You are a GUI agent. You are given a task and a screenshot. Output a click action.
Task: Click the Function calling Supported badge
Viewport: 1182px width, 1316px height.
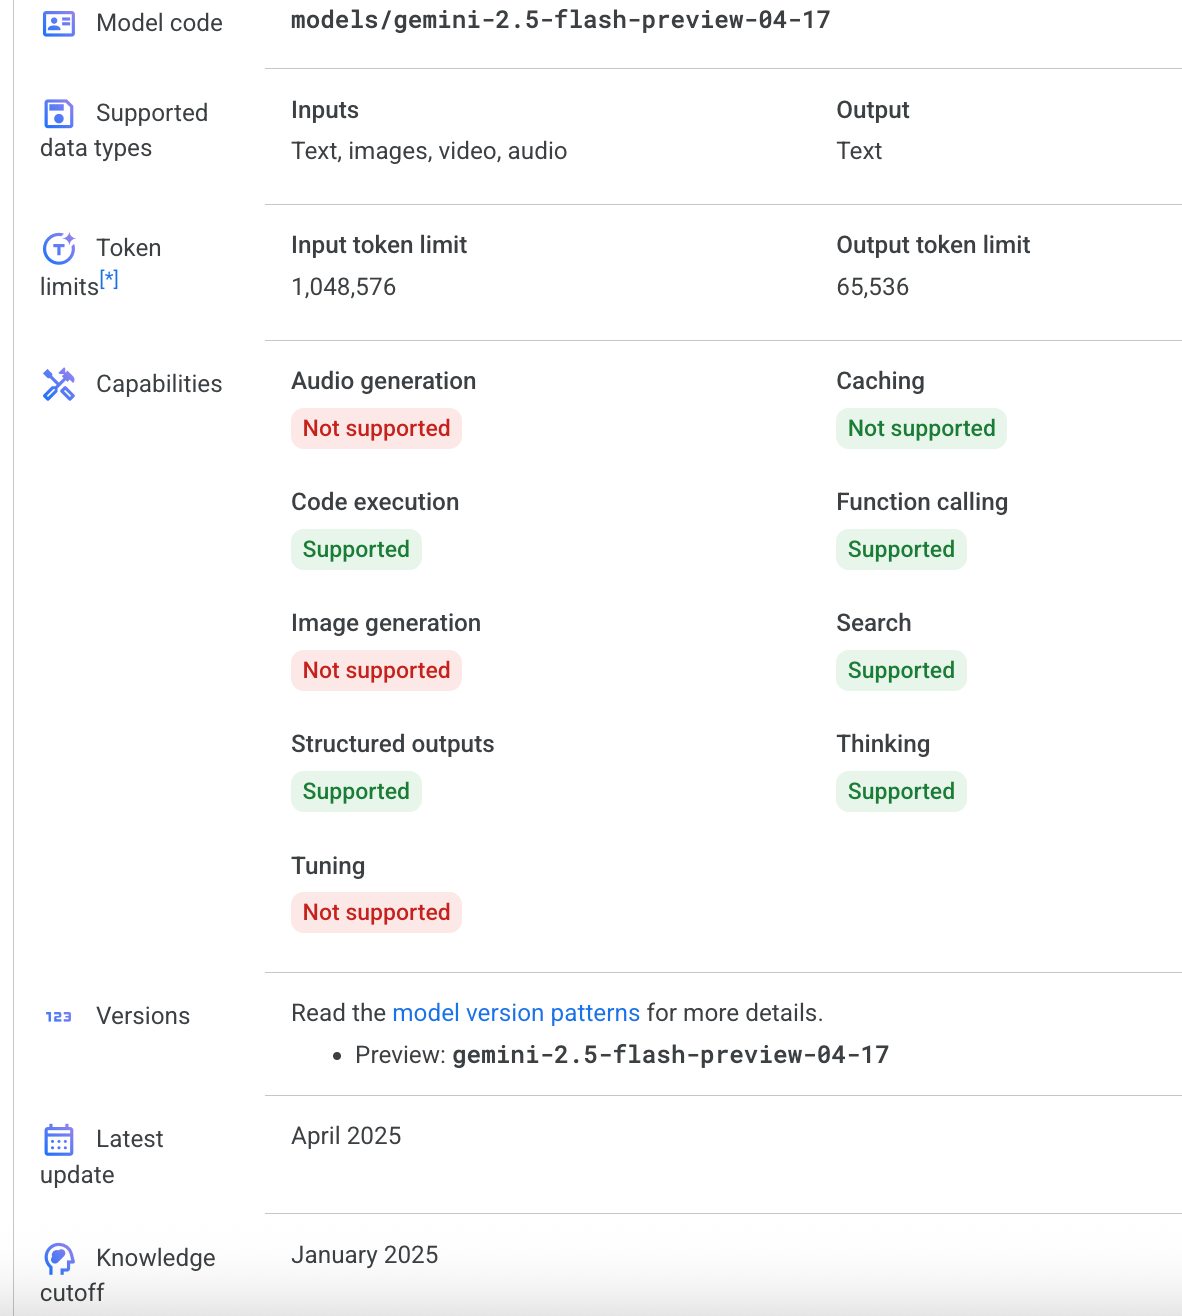[900, 549]
